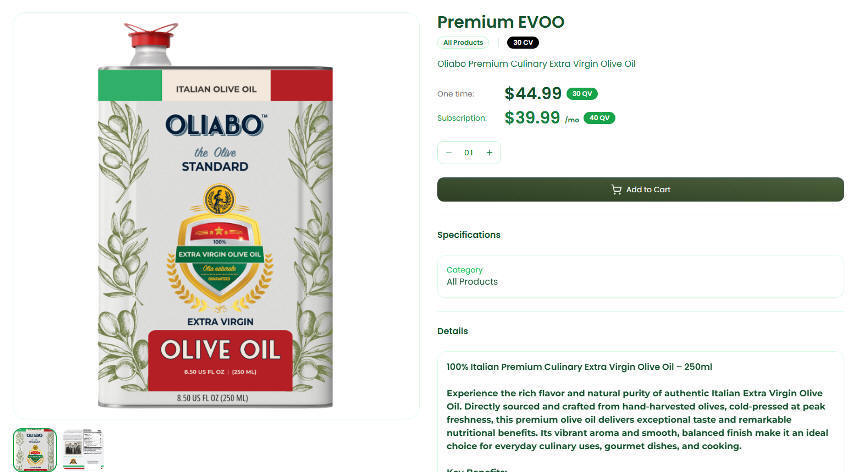This screenshot has width=856, height=472.
Task: Click the $39.99 subscription price
Action: (532, 118)
